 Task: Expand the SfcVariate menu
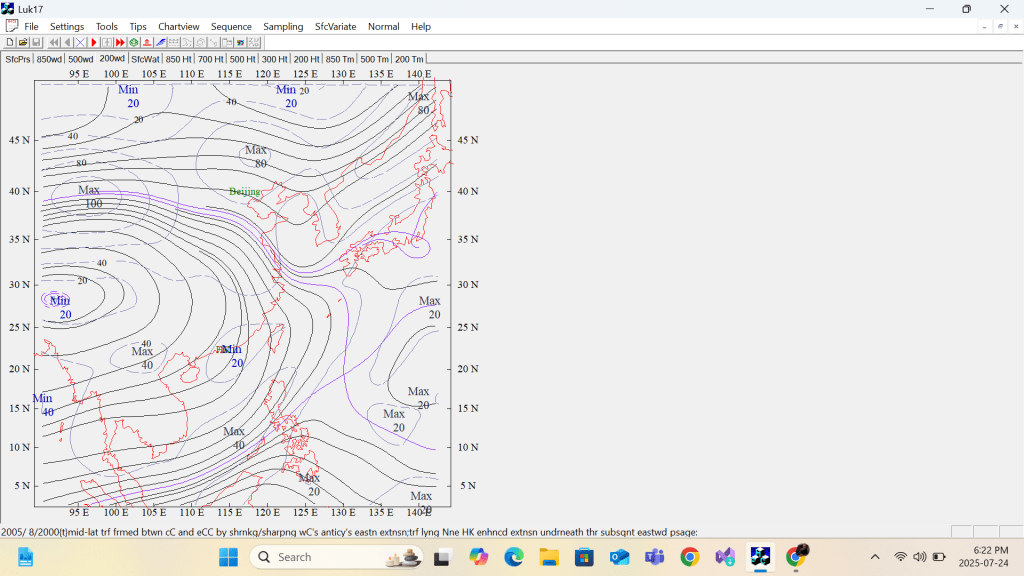335,26
